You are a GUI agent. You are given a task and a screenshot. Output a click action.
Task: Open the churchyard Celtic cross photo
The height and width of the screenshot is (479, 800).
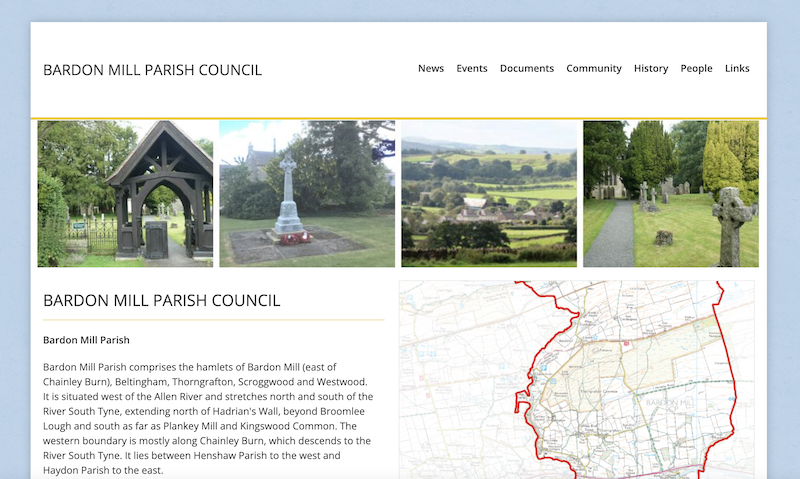click(670, 194)
